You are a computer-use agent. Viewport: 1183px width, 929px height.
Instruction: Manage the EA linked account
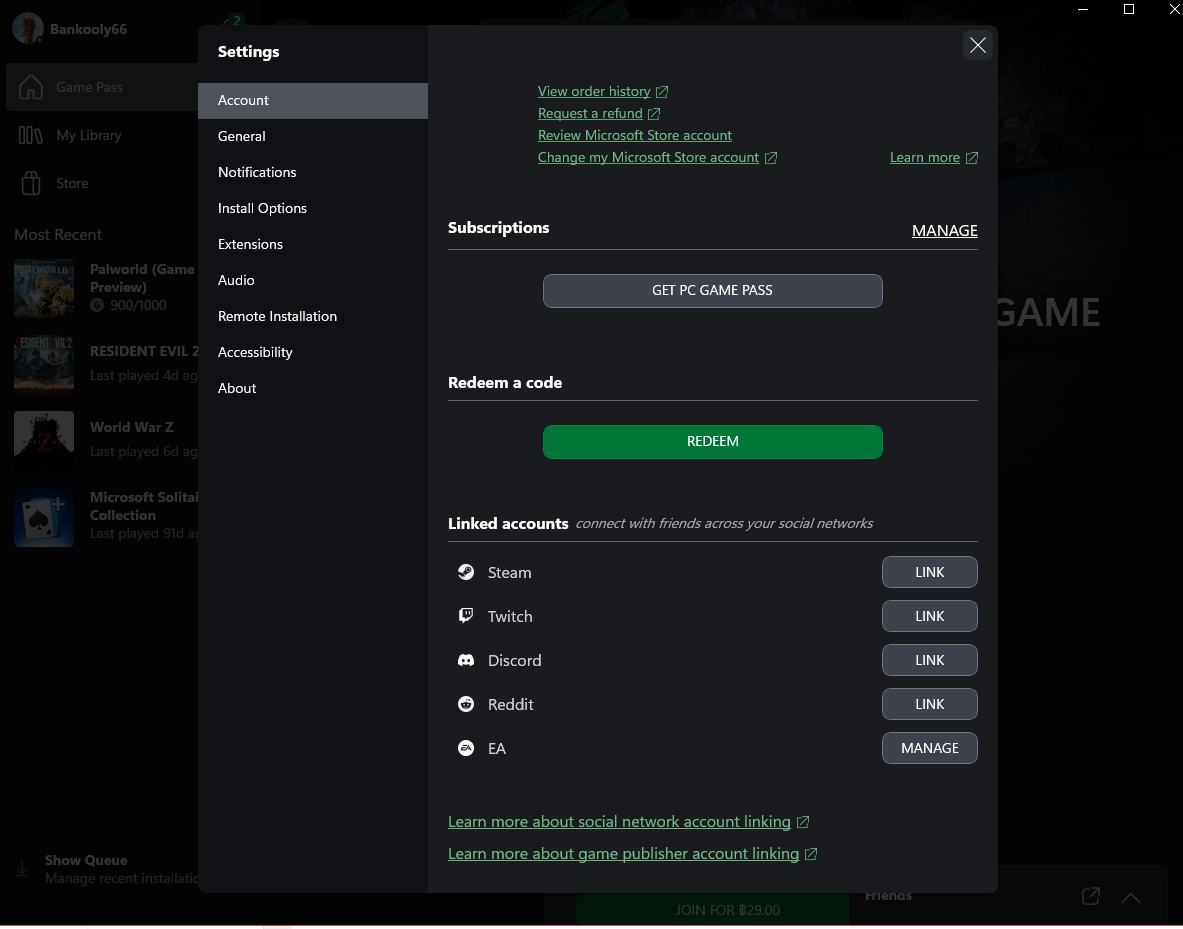coord(930,748)
